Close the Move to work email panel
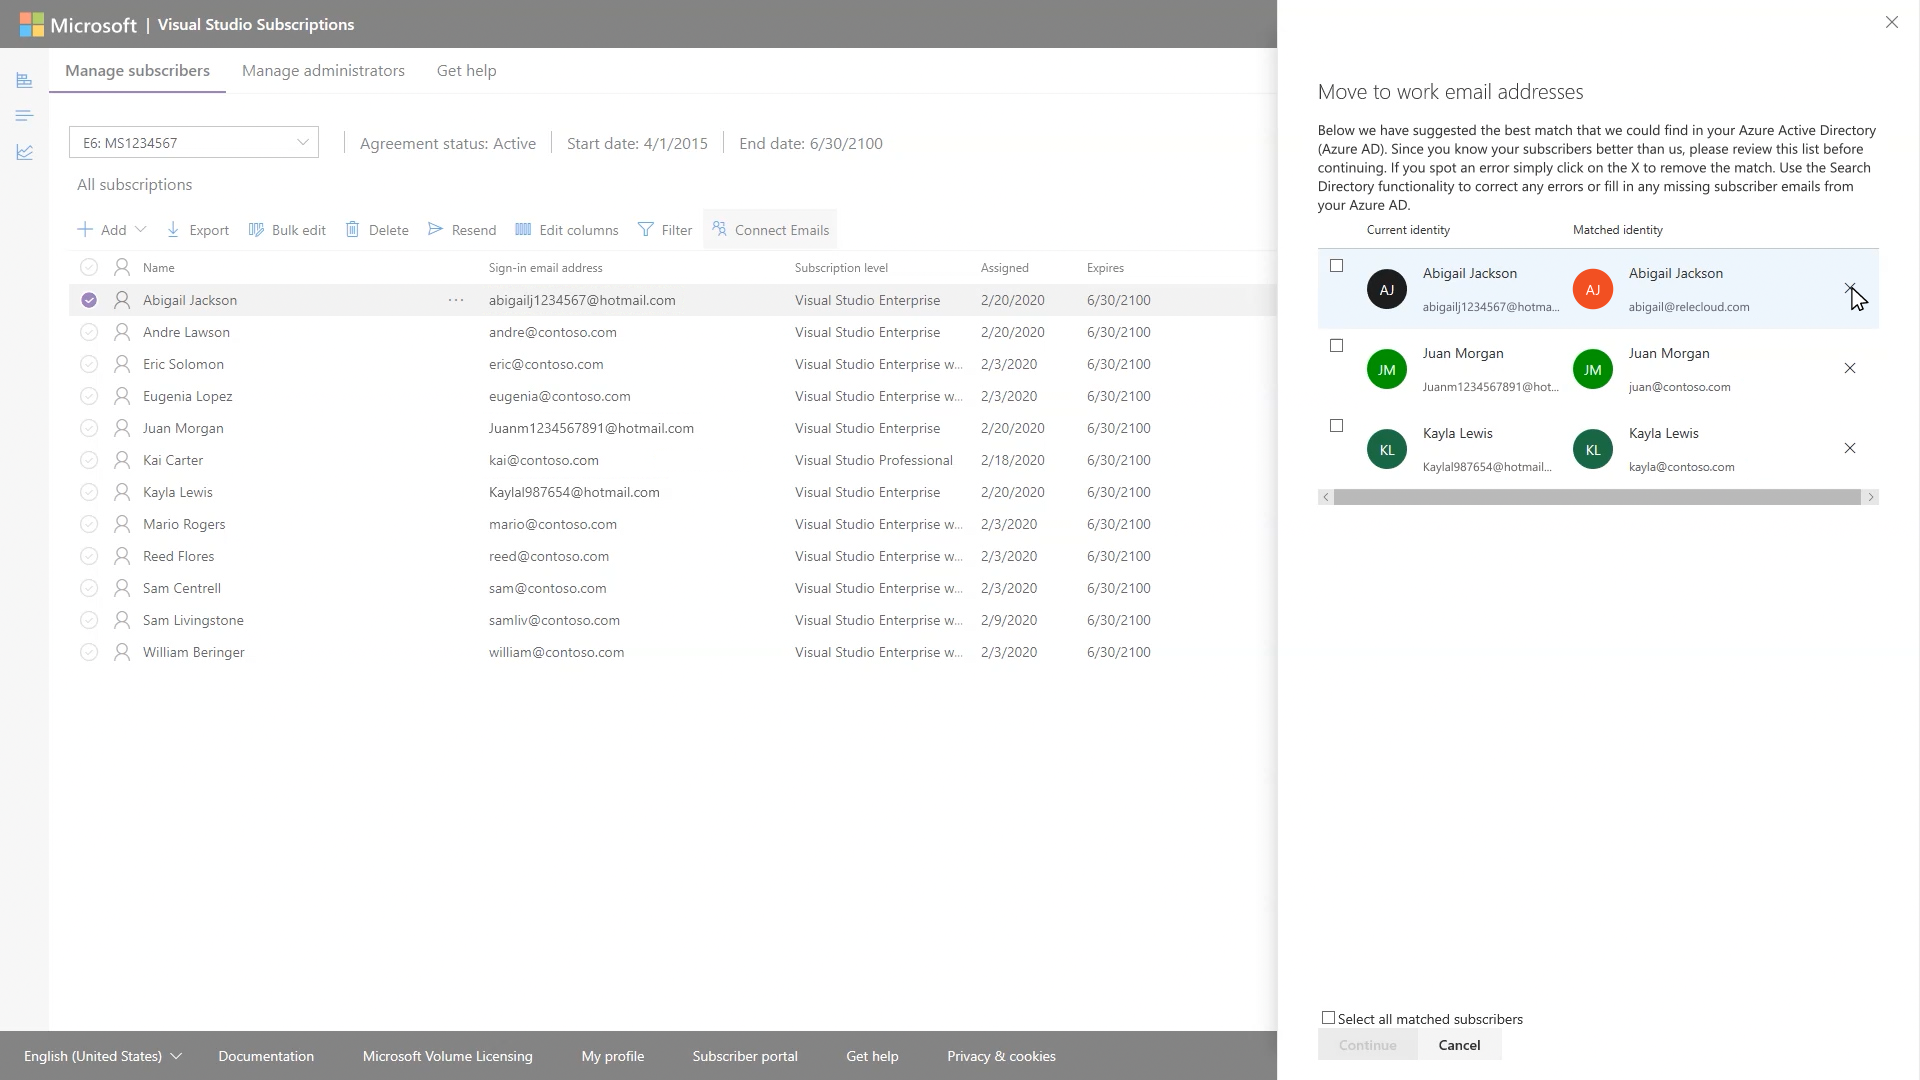The height and width of the screenshot is (1080, 1920). pyautogui.click(x=1891, y=22)
